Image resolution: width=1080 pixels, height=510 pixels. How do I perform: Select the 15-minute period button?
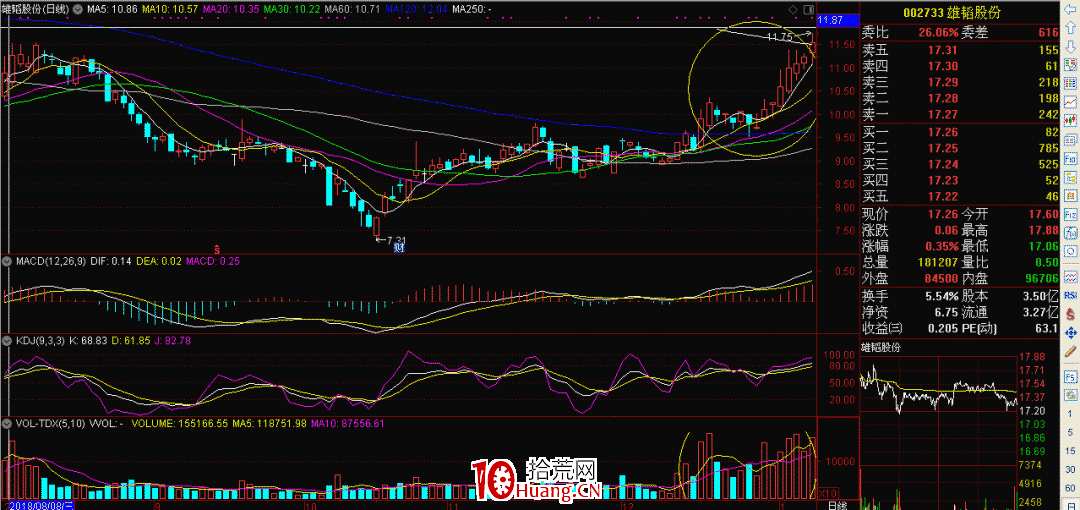(x=1070, y=451)
